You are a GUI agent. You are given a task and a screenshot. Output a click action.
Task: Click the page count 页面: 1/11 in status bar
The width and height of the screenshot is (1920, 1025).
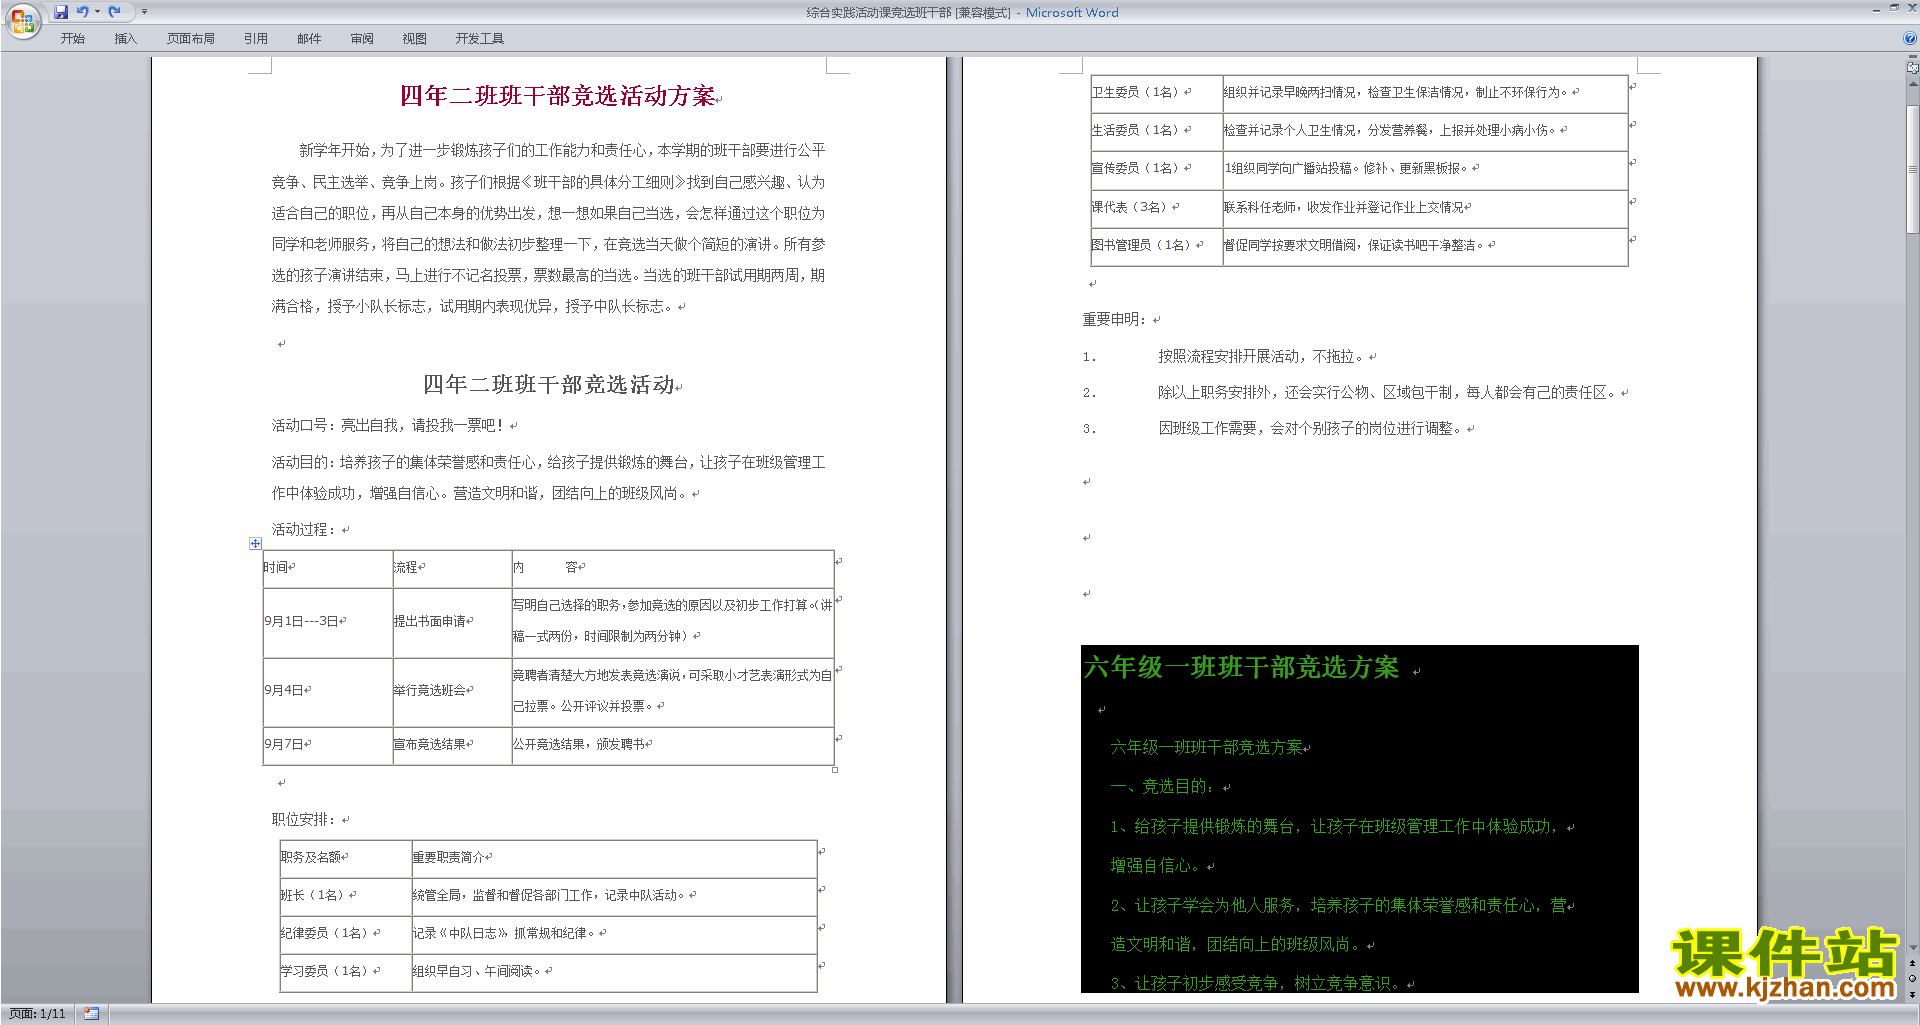37,1013
